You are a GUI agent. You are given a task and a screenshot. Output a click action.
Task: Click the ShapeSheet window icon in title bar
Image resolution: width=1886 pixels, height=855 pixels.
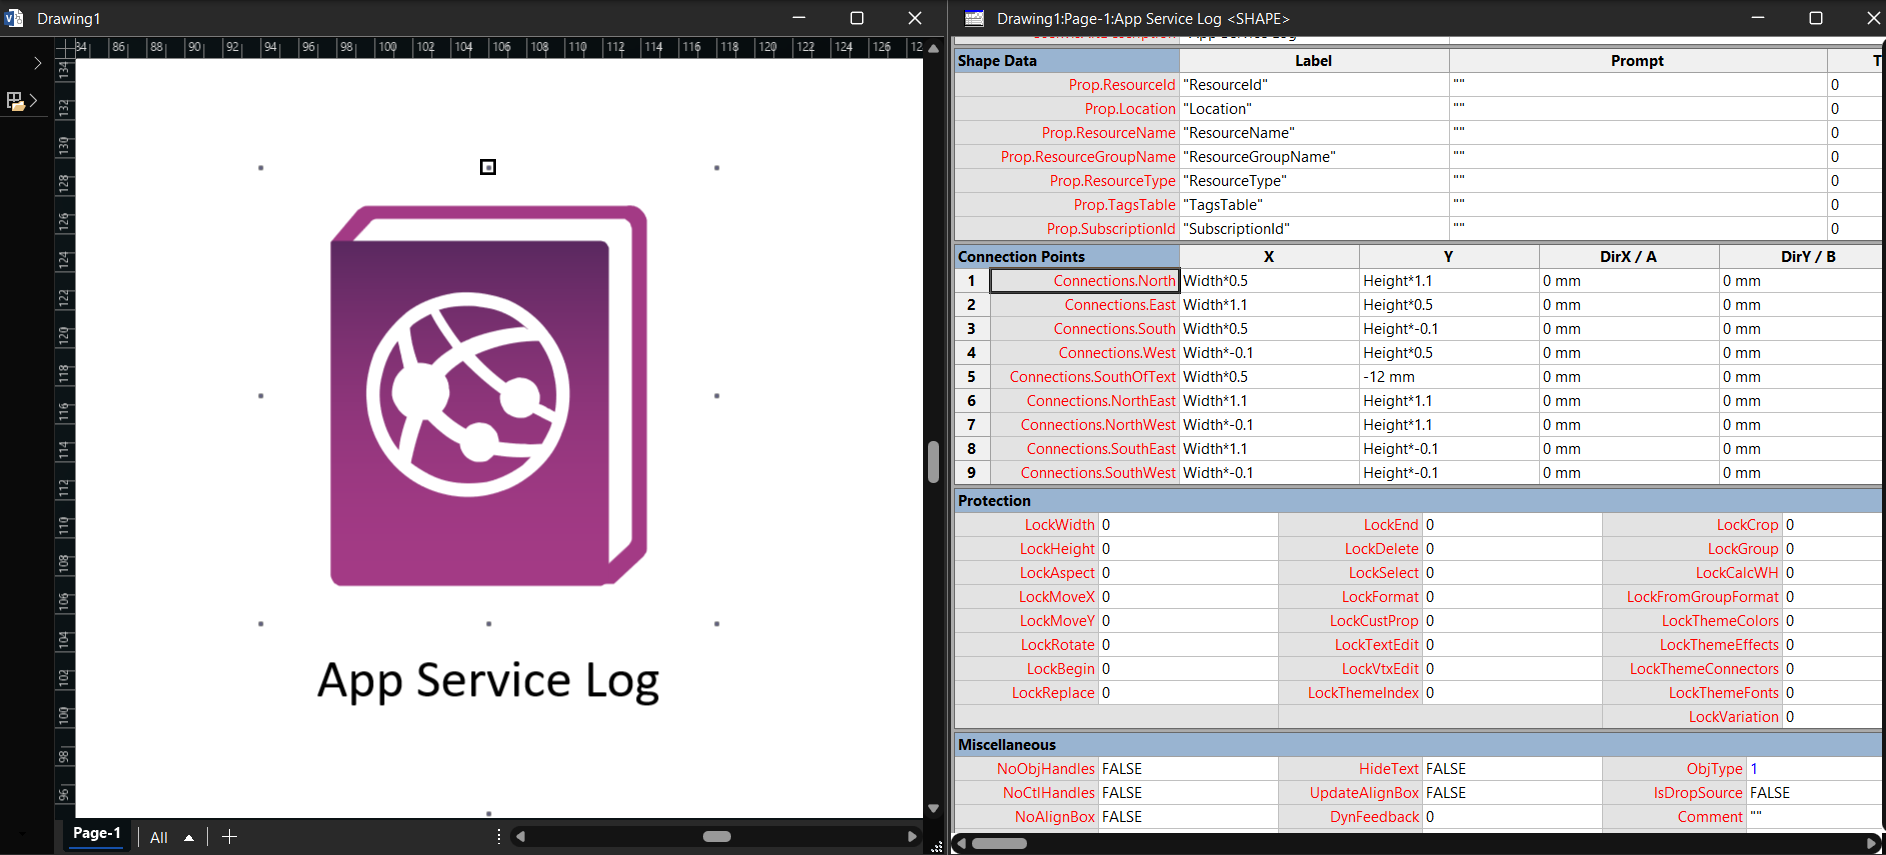click(x=974, y=18)
